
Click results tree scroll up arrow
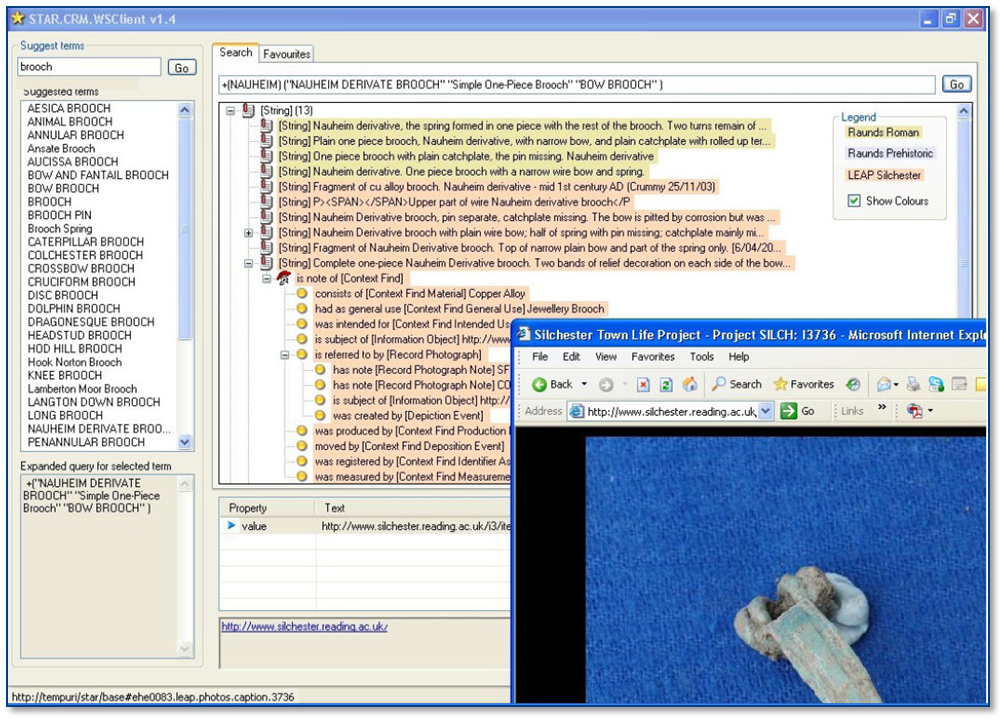pos(964,111)
